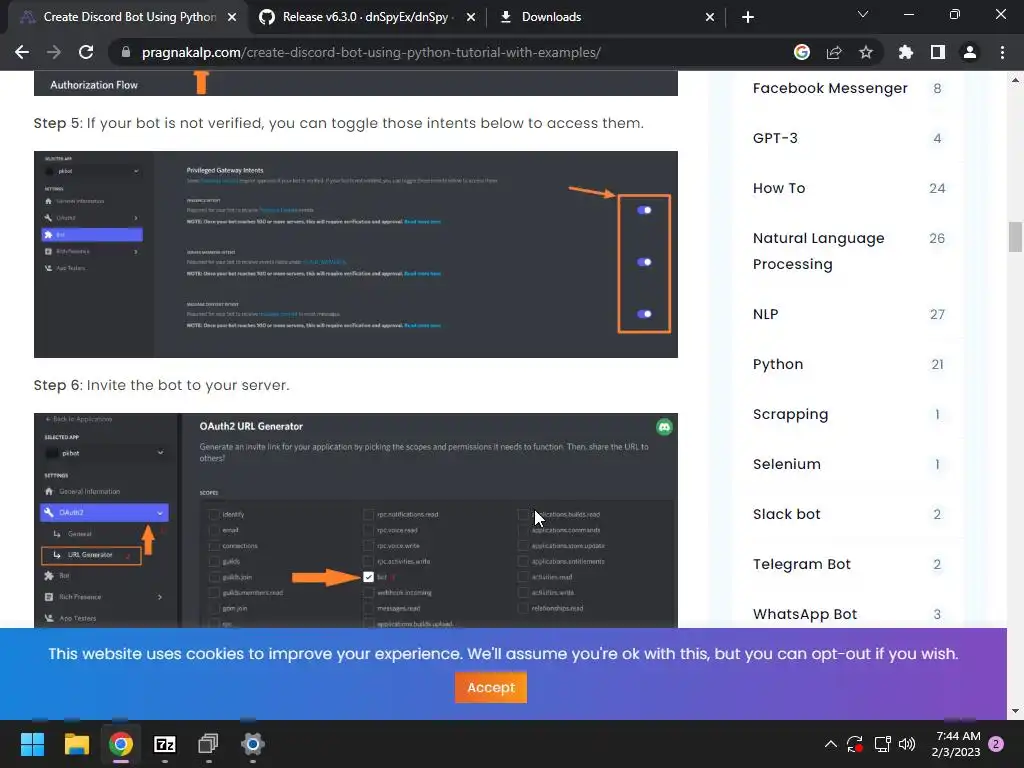1024x768 pixels.
Task: Click the page vertical scrollbar thumb
Action: point(1015,236)
